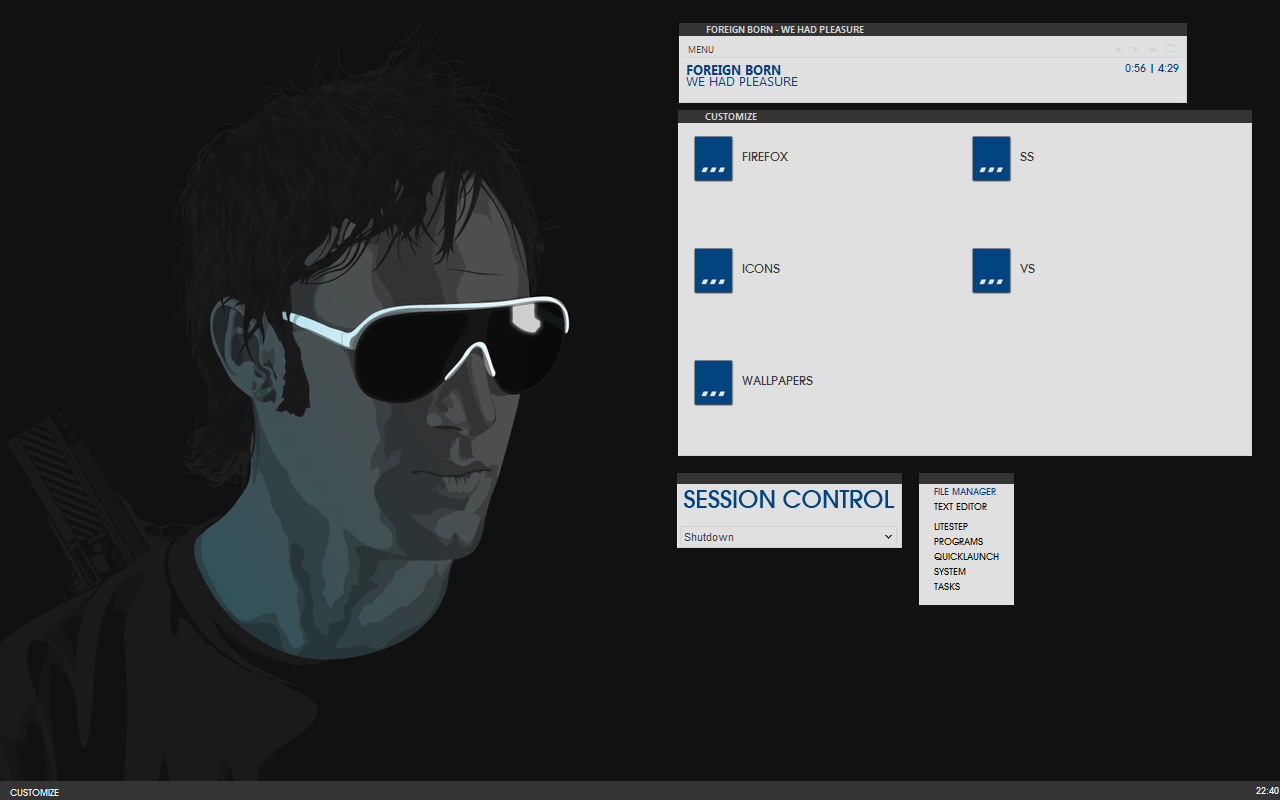Click the ICONS label text
This screenshot has width=1280, height=800.
(x=761, y=269)
